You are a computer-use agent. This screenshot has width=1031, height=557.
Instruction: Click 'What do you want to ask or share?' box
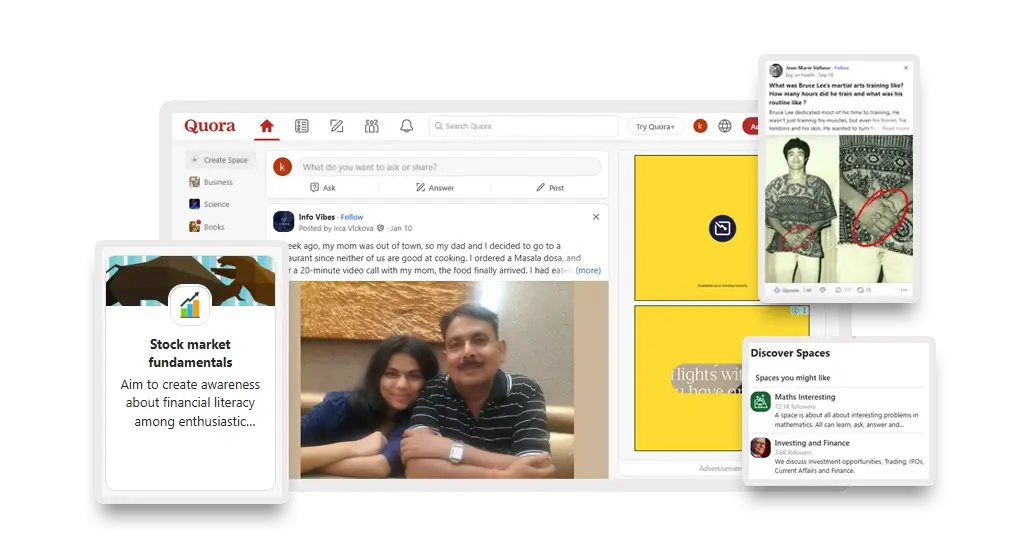click(448, 167)
